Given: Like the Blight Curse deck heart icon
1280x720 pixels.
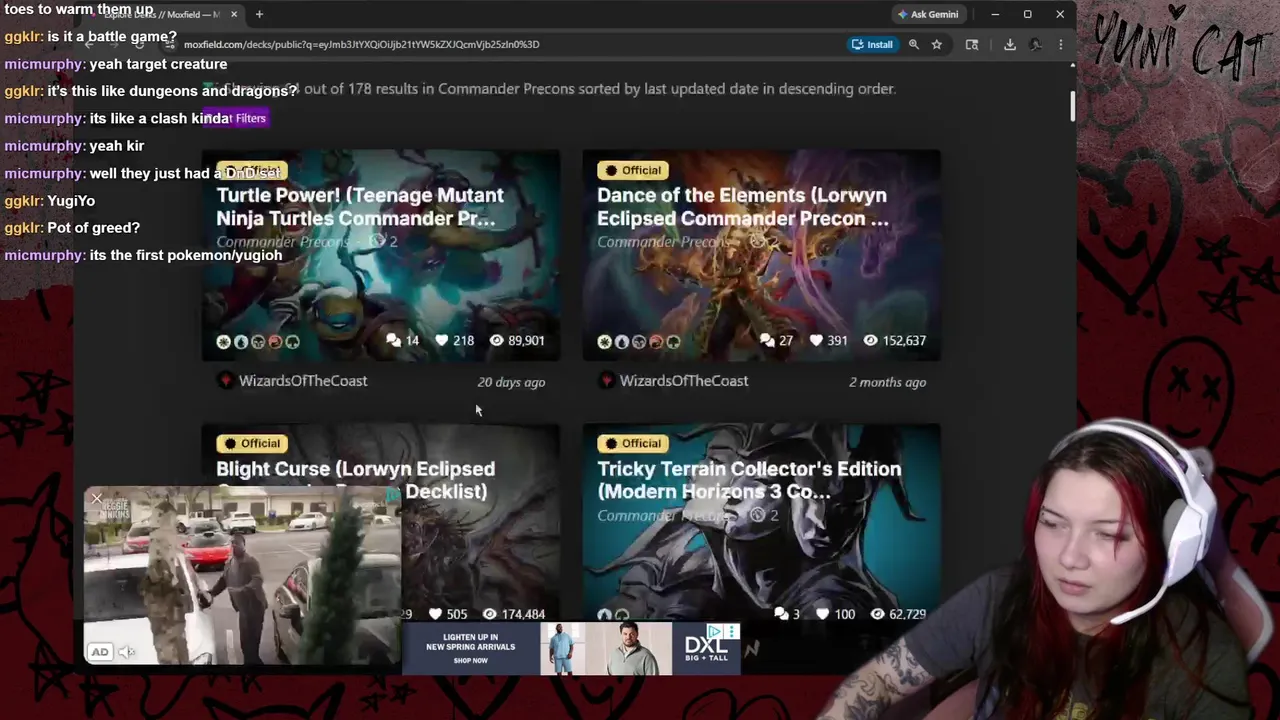Looking at the screenshot, I should pyautogui.click(x=435, y=614).
